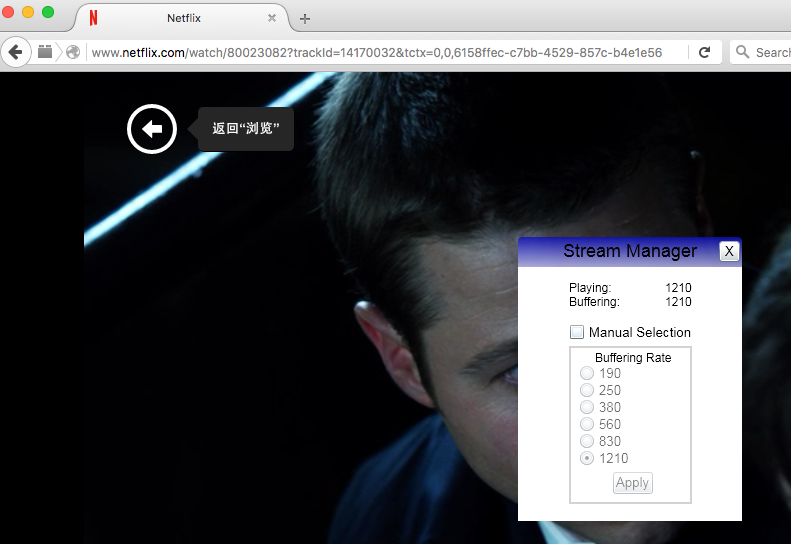791x544 pixels.
Task: Close Stream Manager with X button
Action: 729,251
